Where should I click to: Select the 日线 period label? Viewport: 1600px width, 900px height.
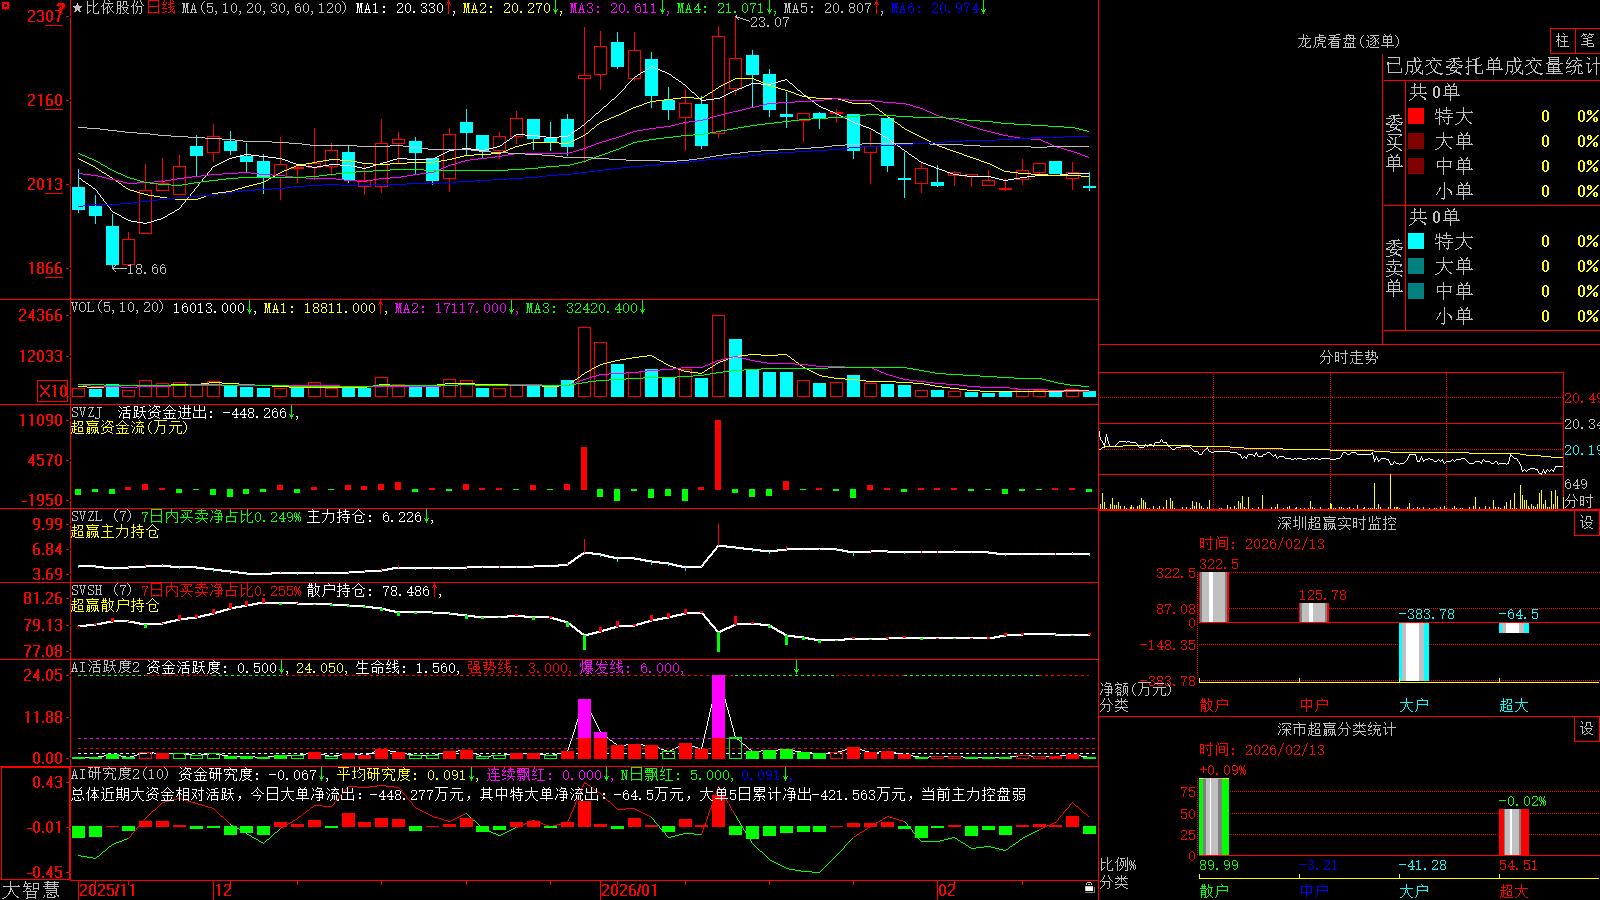coord(161,8)
